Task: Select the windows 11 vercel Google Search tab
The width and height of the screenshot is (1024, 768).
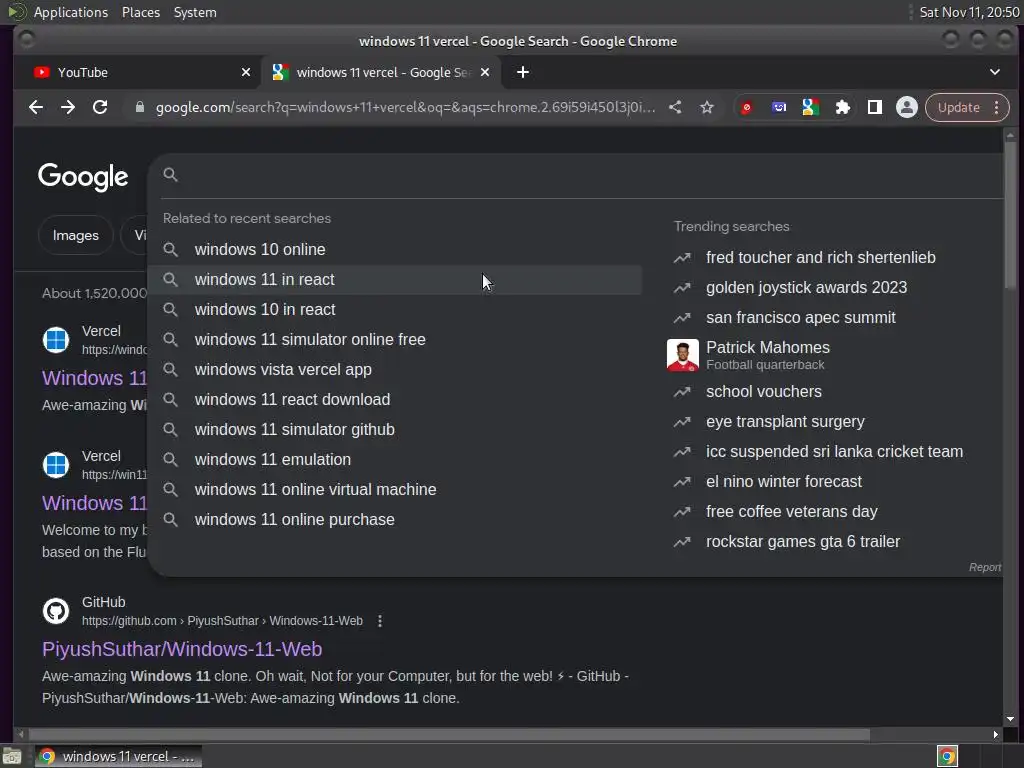Action: 381,72
